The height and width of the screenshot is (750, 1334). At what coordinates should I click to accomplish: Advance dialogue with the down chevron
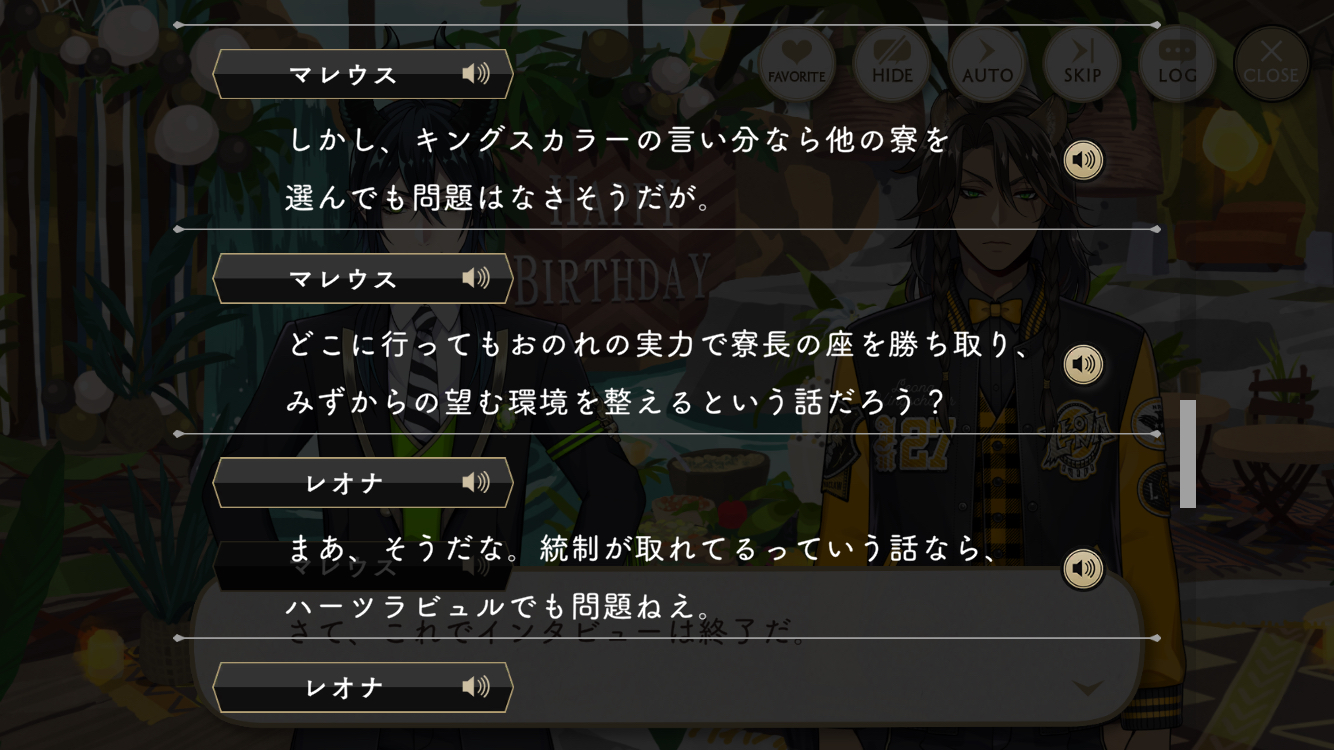[1088, 688]
